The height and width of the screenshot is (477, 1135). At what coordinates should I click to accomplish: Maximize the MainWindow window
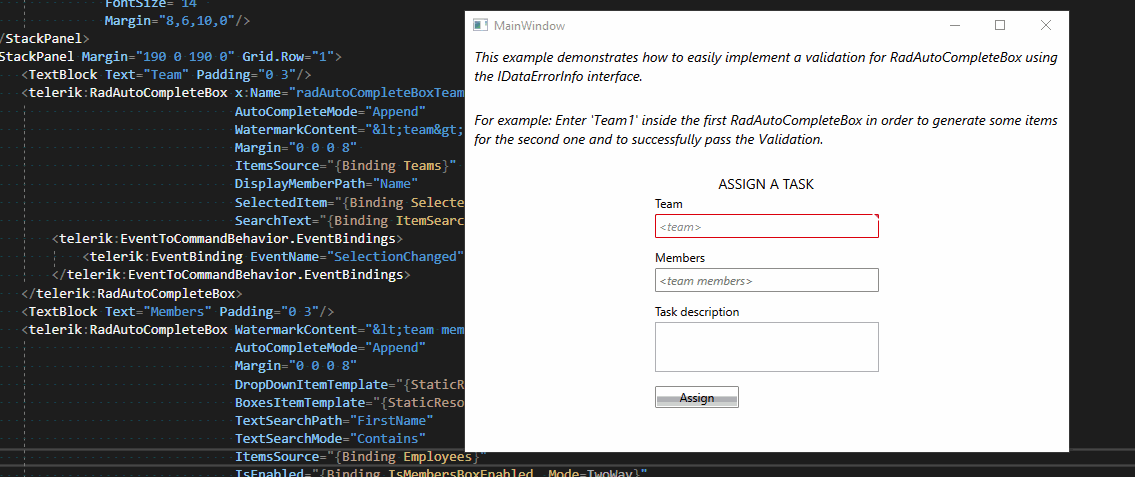click(1000, 25)
